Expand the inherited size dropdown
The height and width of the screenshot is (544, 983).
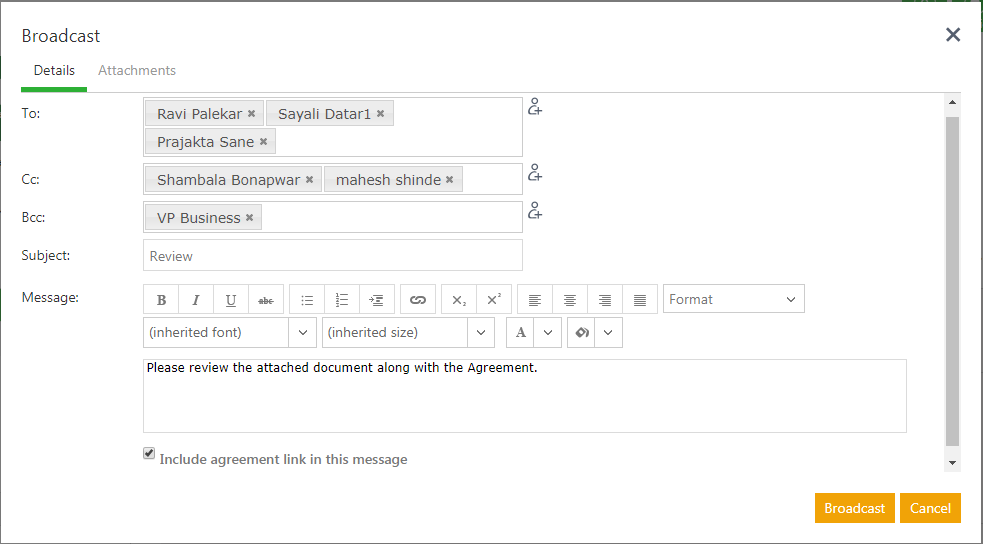point(481,332)
